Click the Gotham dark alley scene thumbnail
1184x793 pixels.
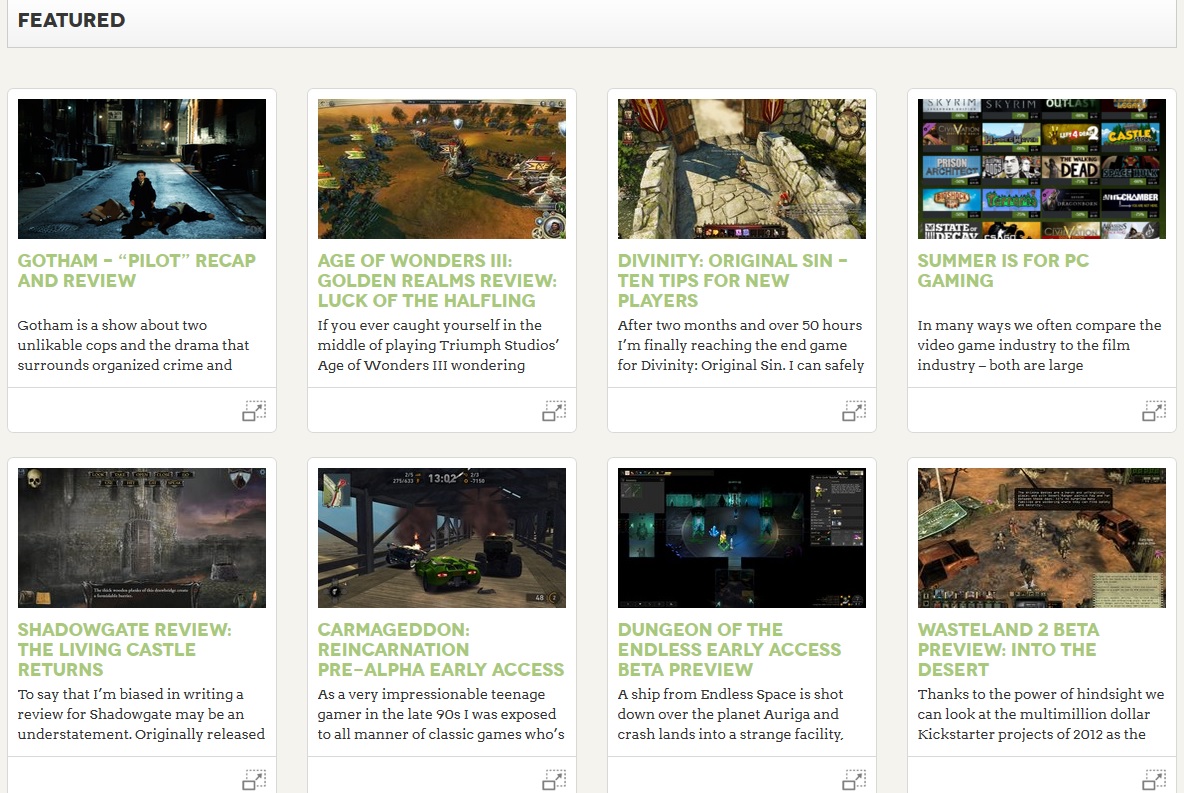pos(142,169)
